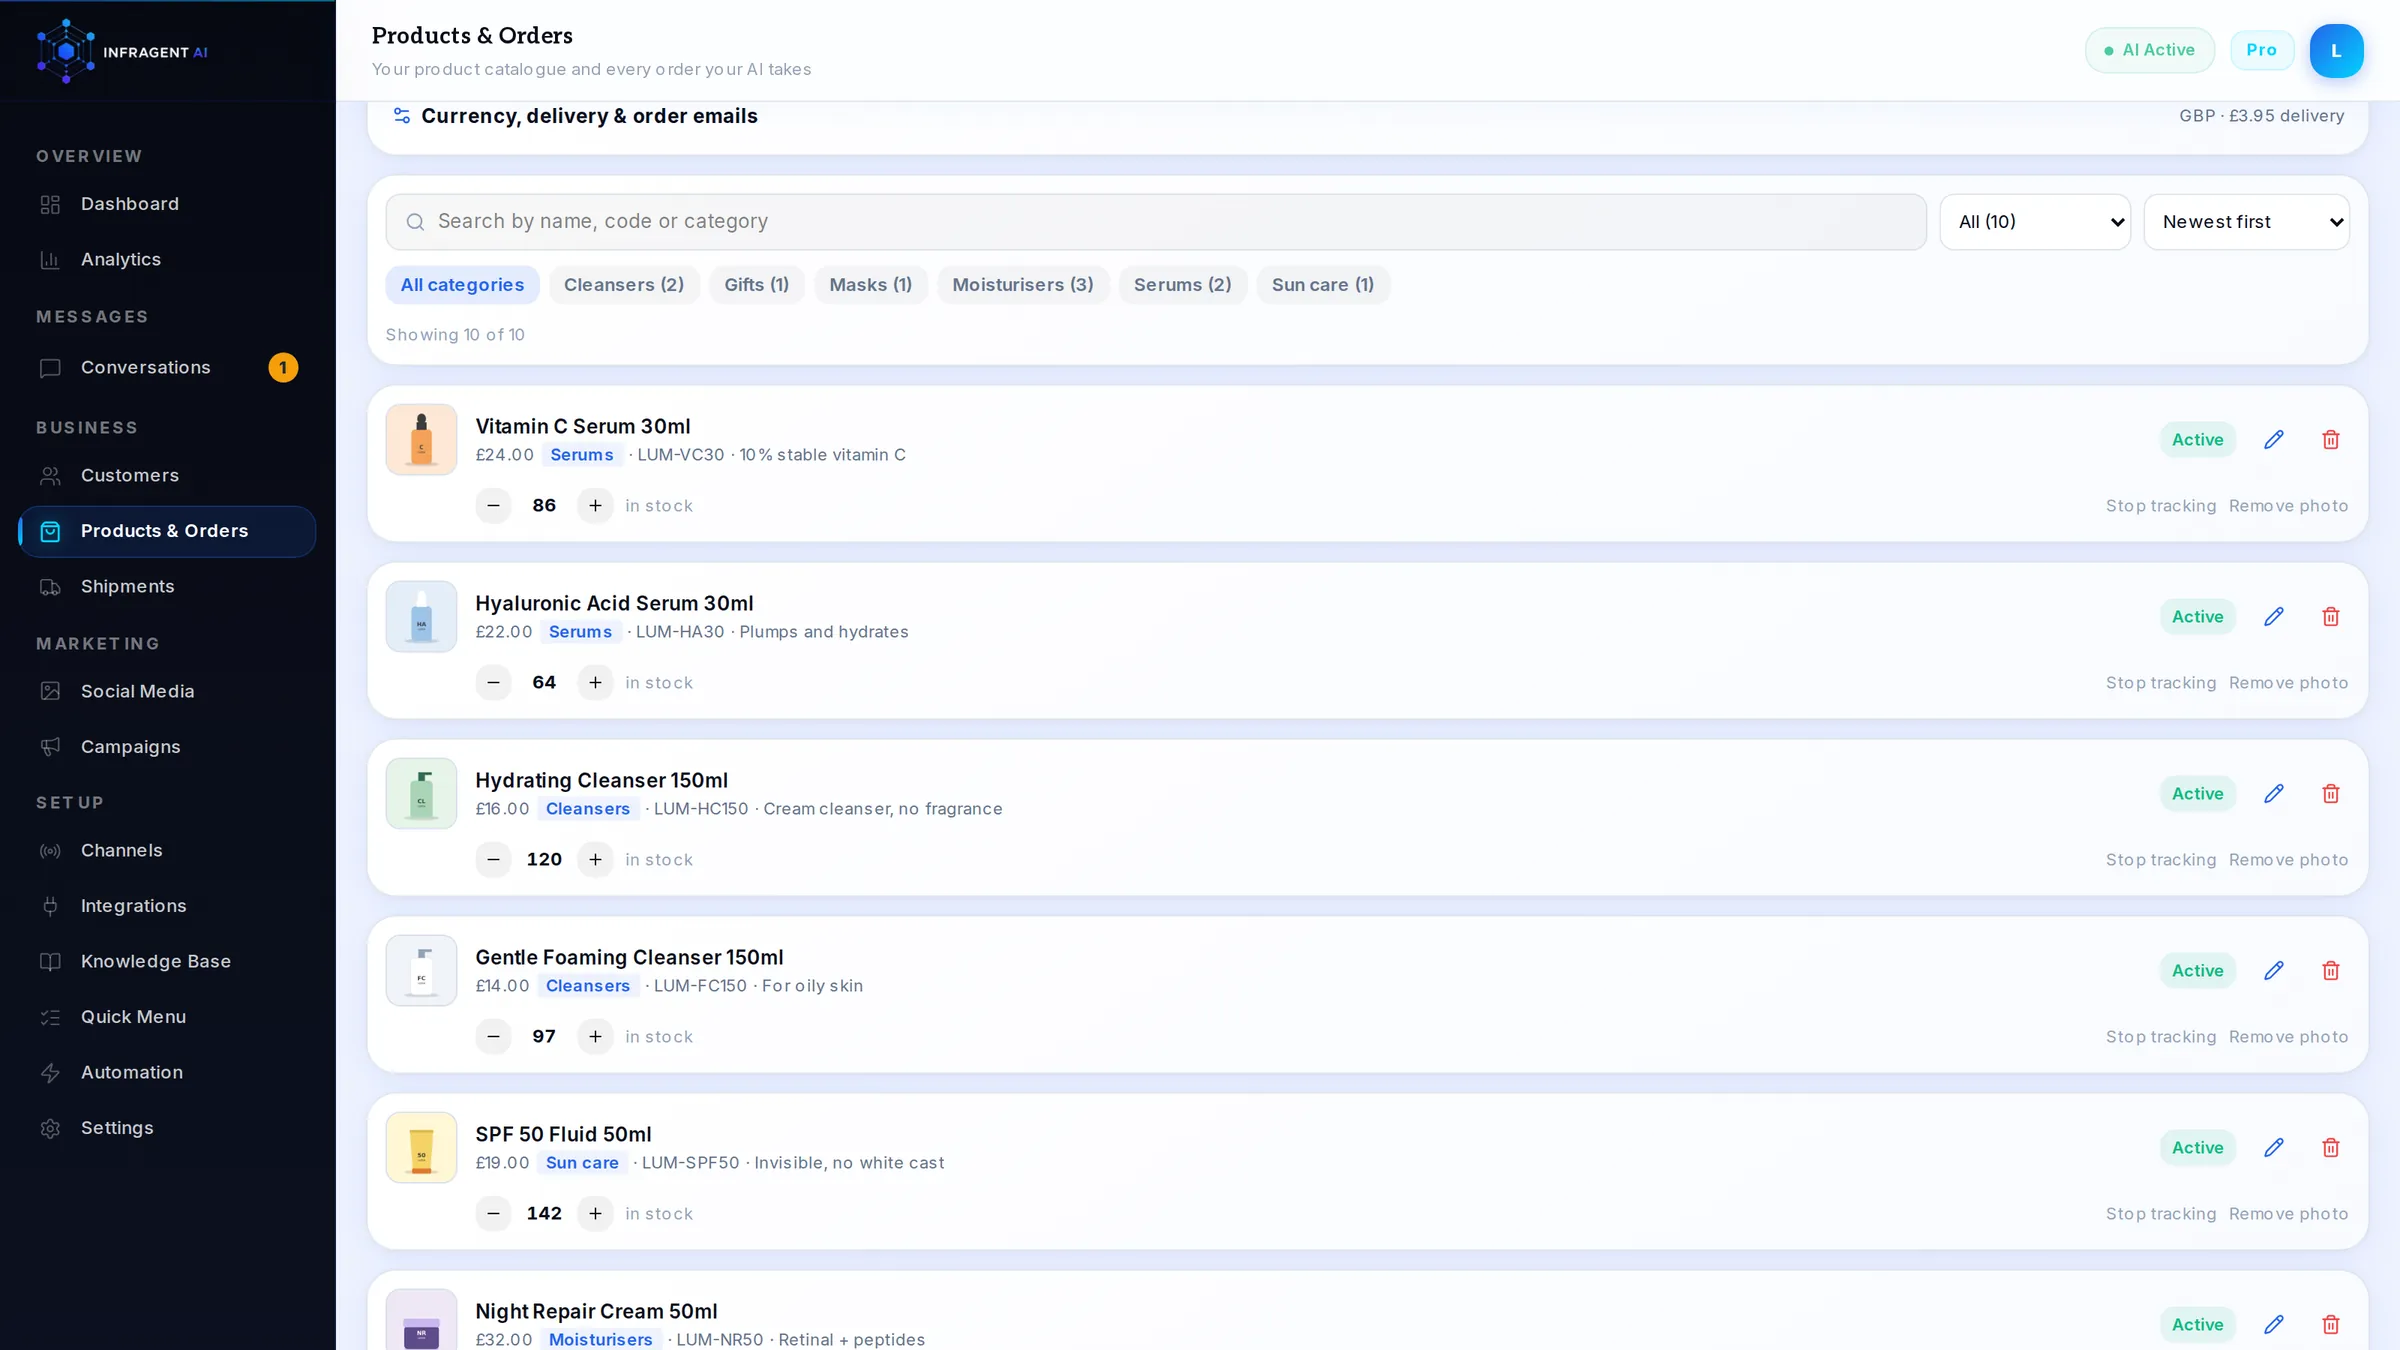The image size is (2400, 1350).
Task: Decrease Hyaluronic Acid Serum stock
Action: 493,683
